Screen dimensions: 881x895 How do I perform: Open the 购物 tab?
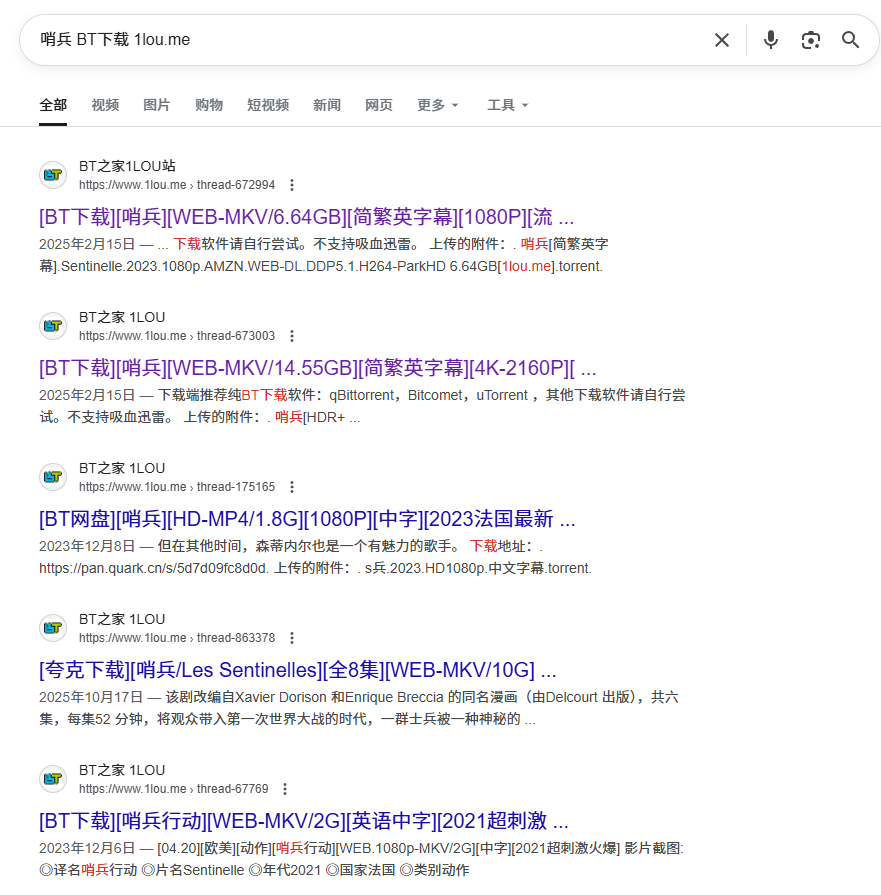coord(209,105)
